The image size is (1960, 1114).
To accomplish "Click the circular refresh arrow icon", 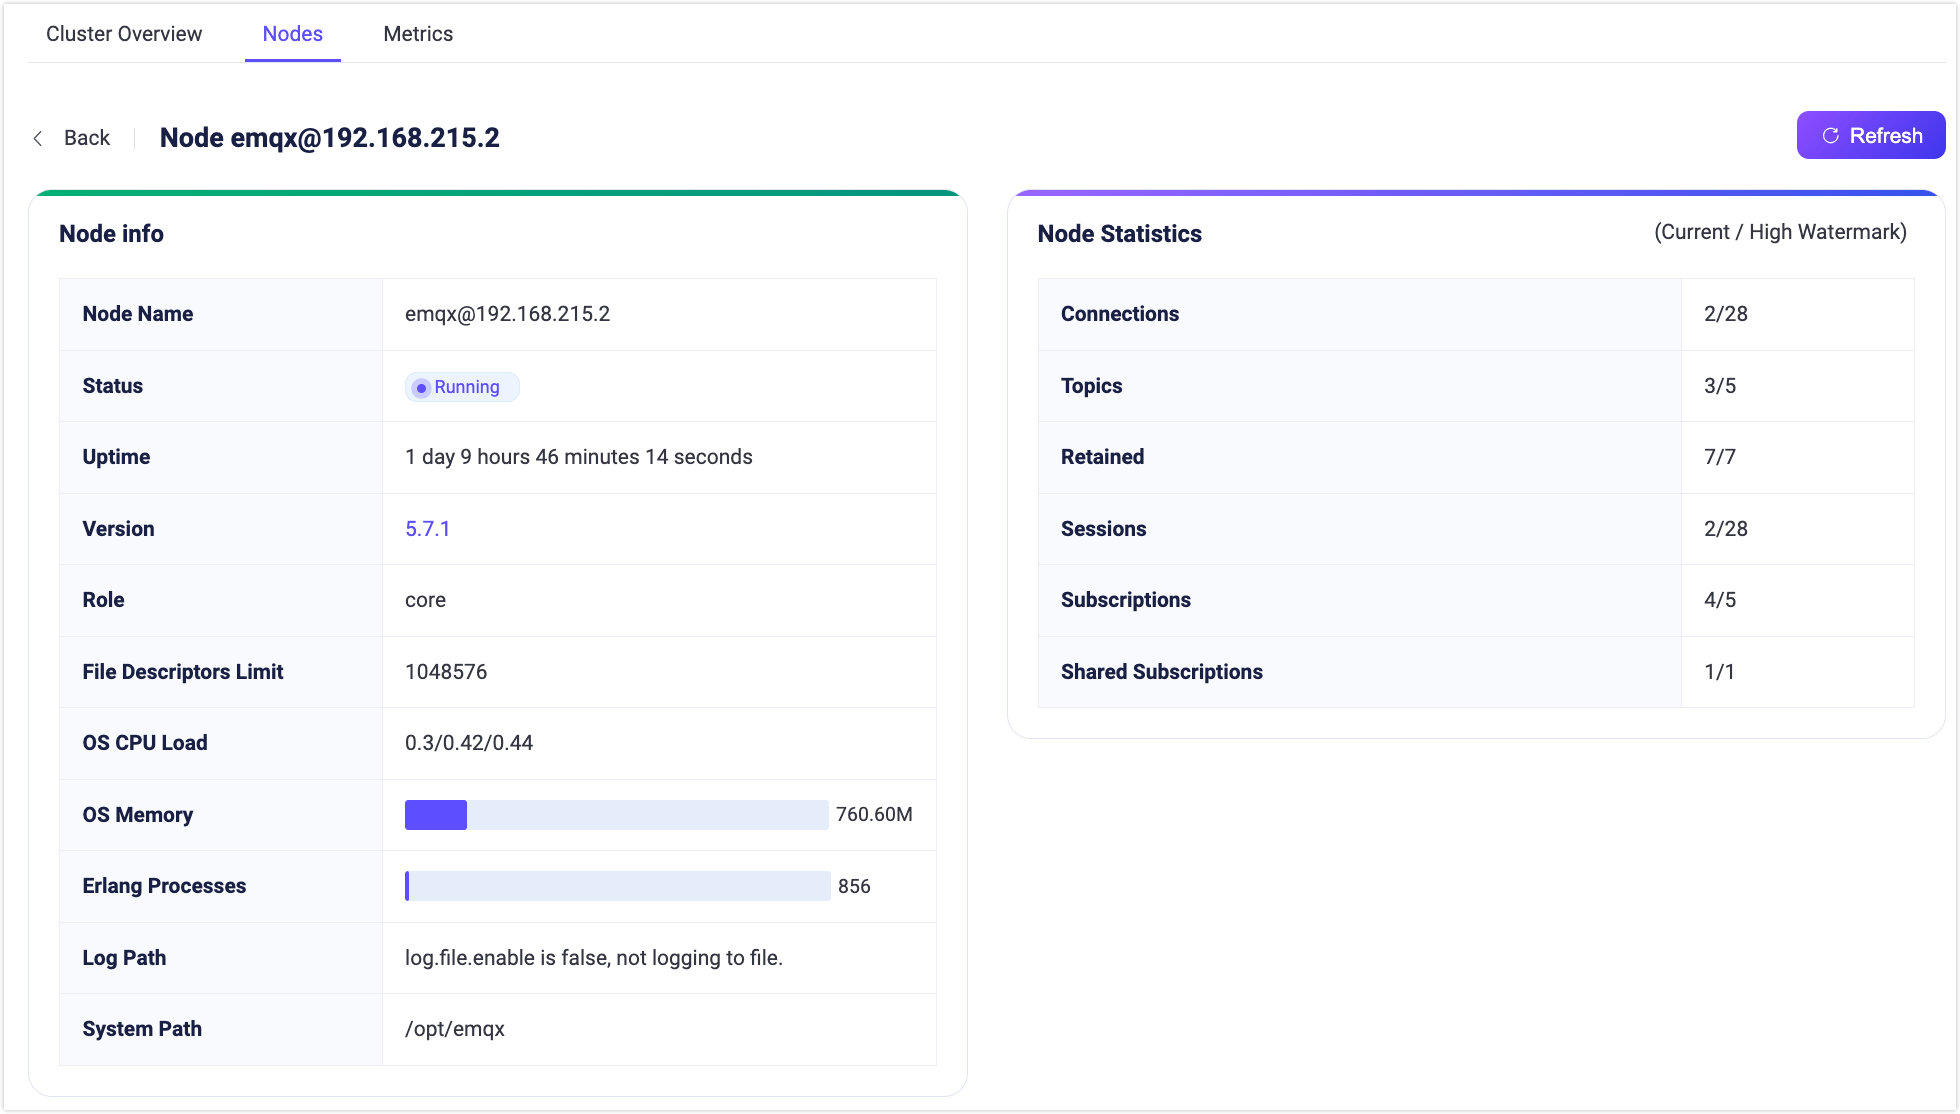I will coord(1830,136).
